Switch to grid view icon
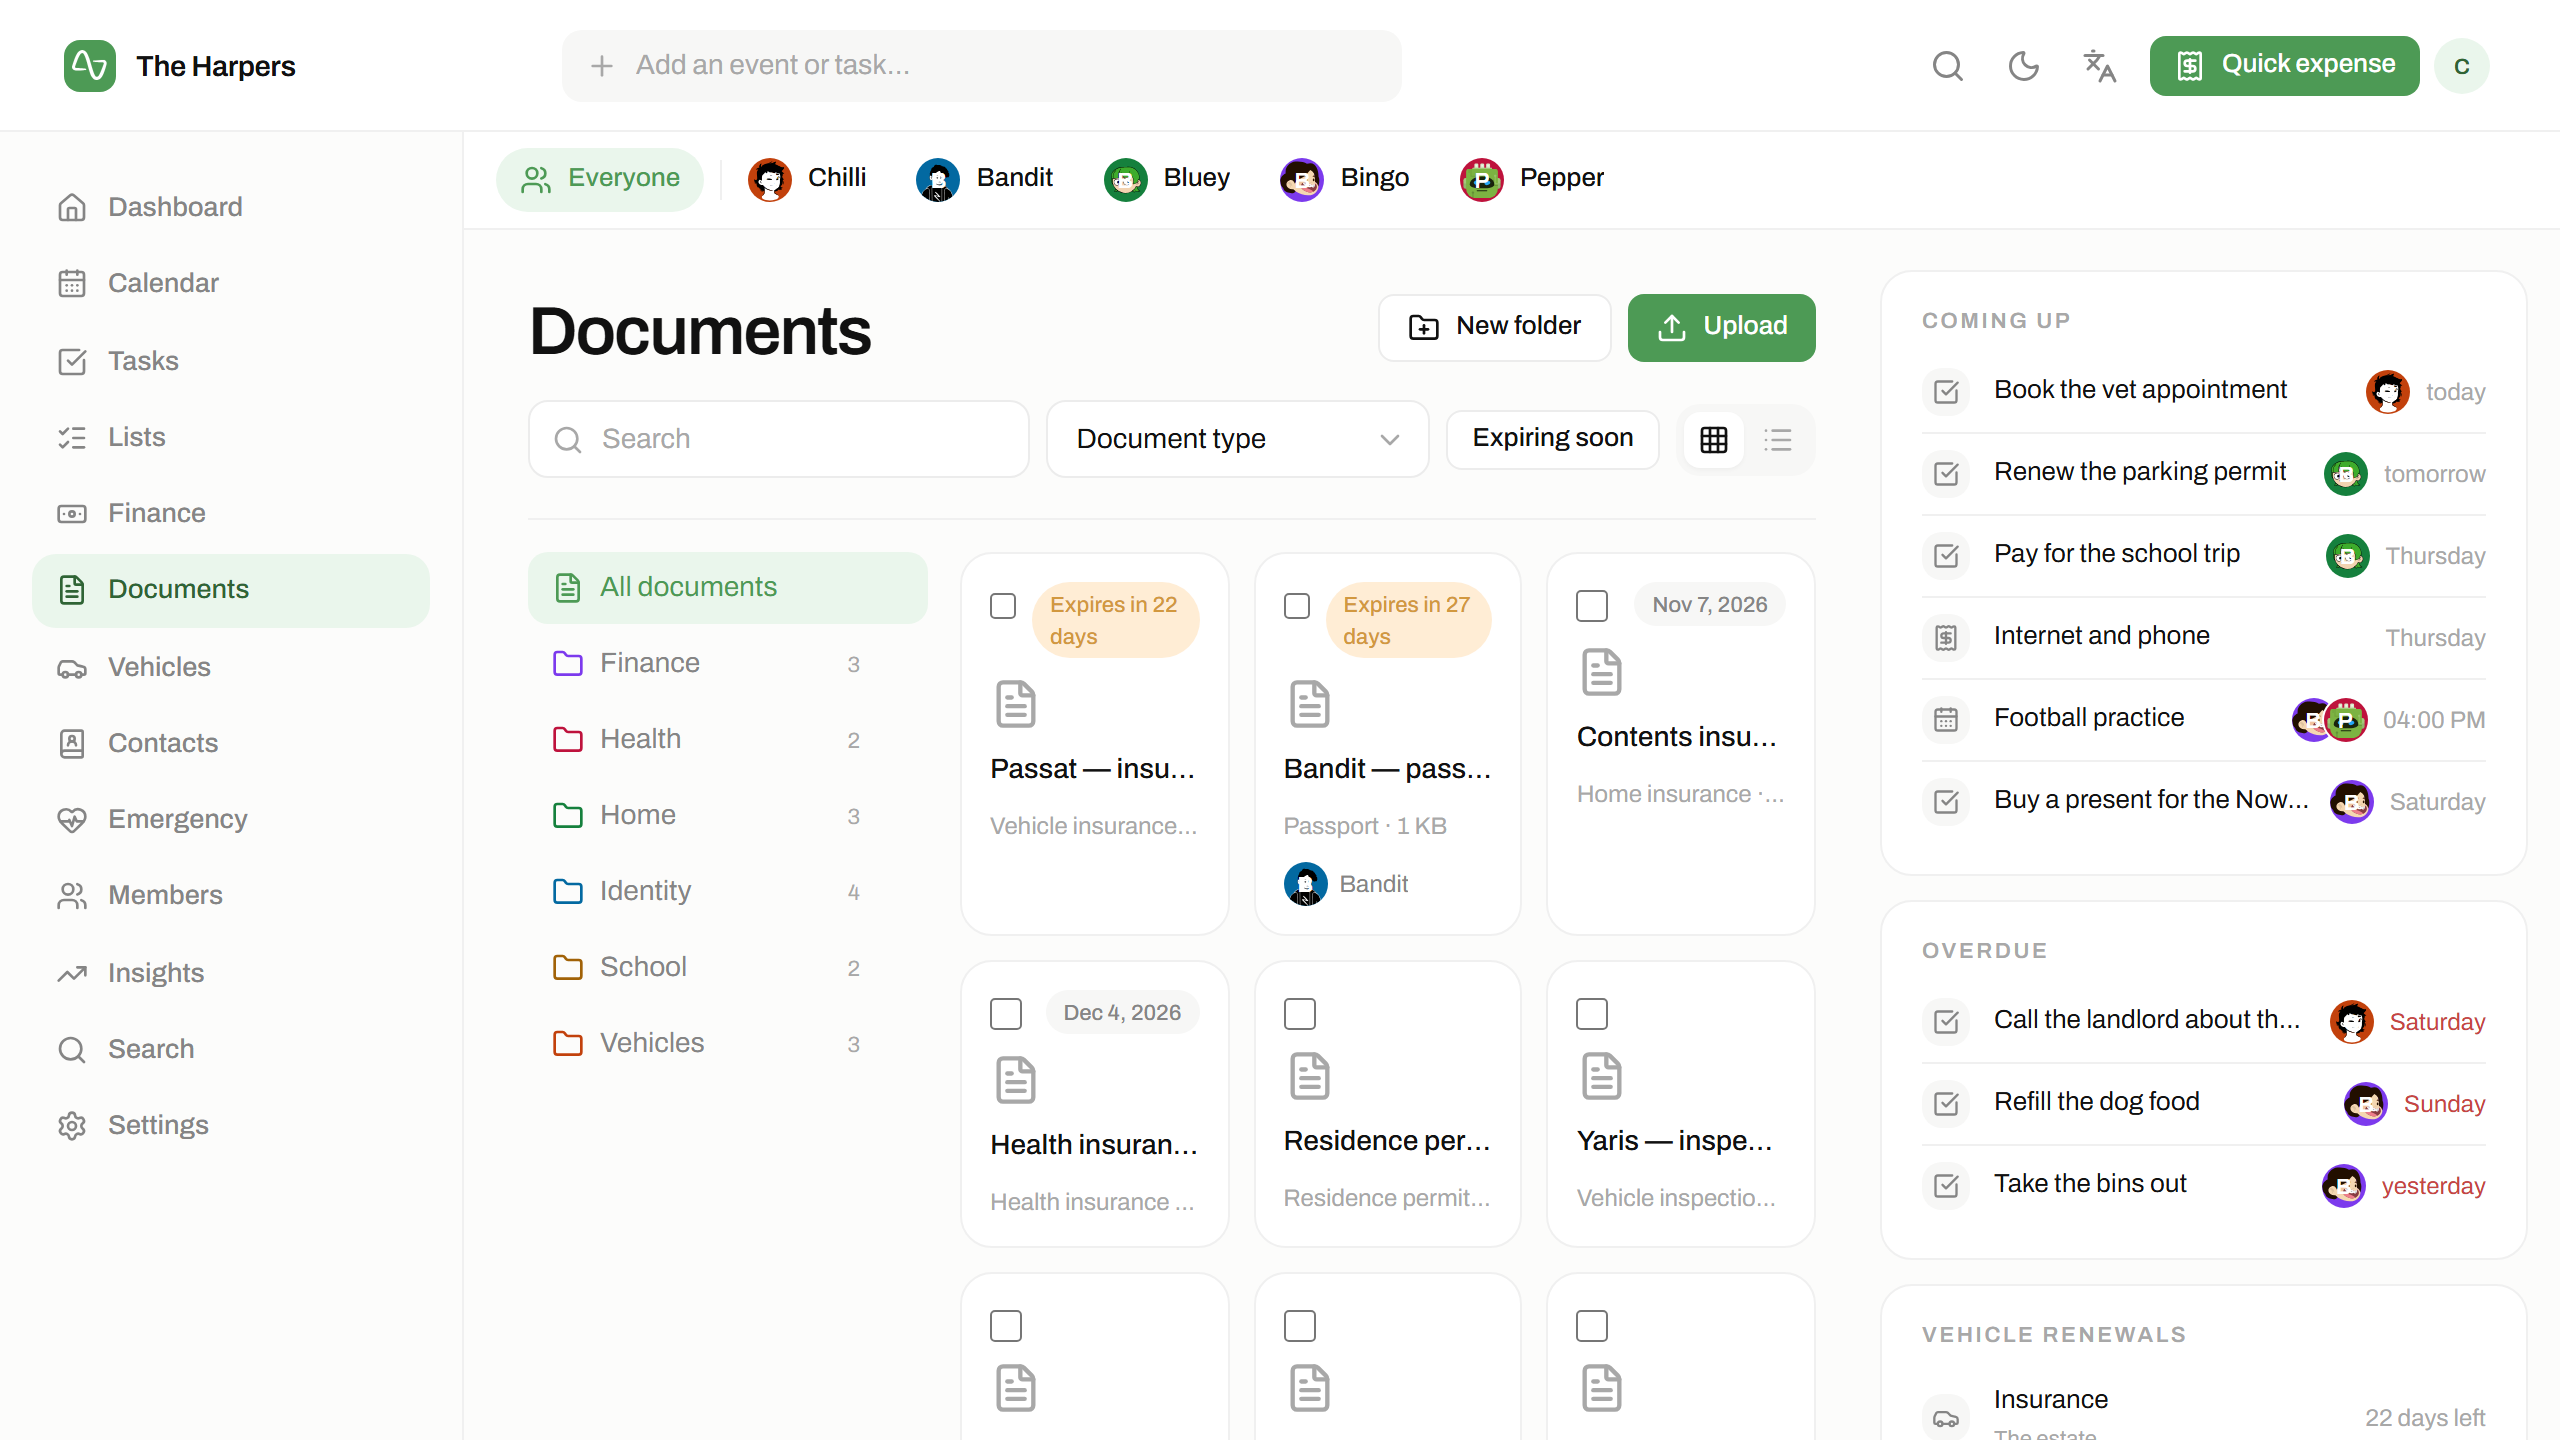 [1714, 439]
